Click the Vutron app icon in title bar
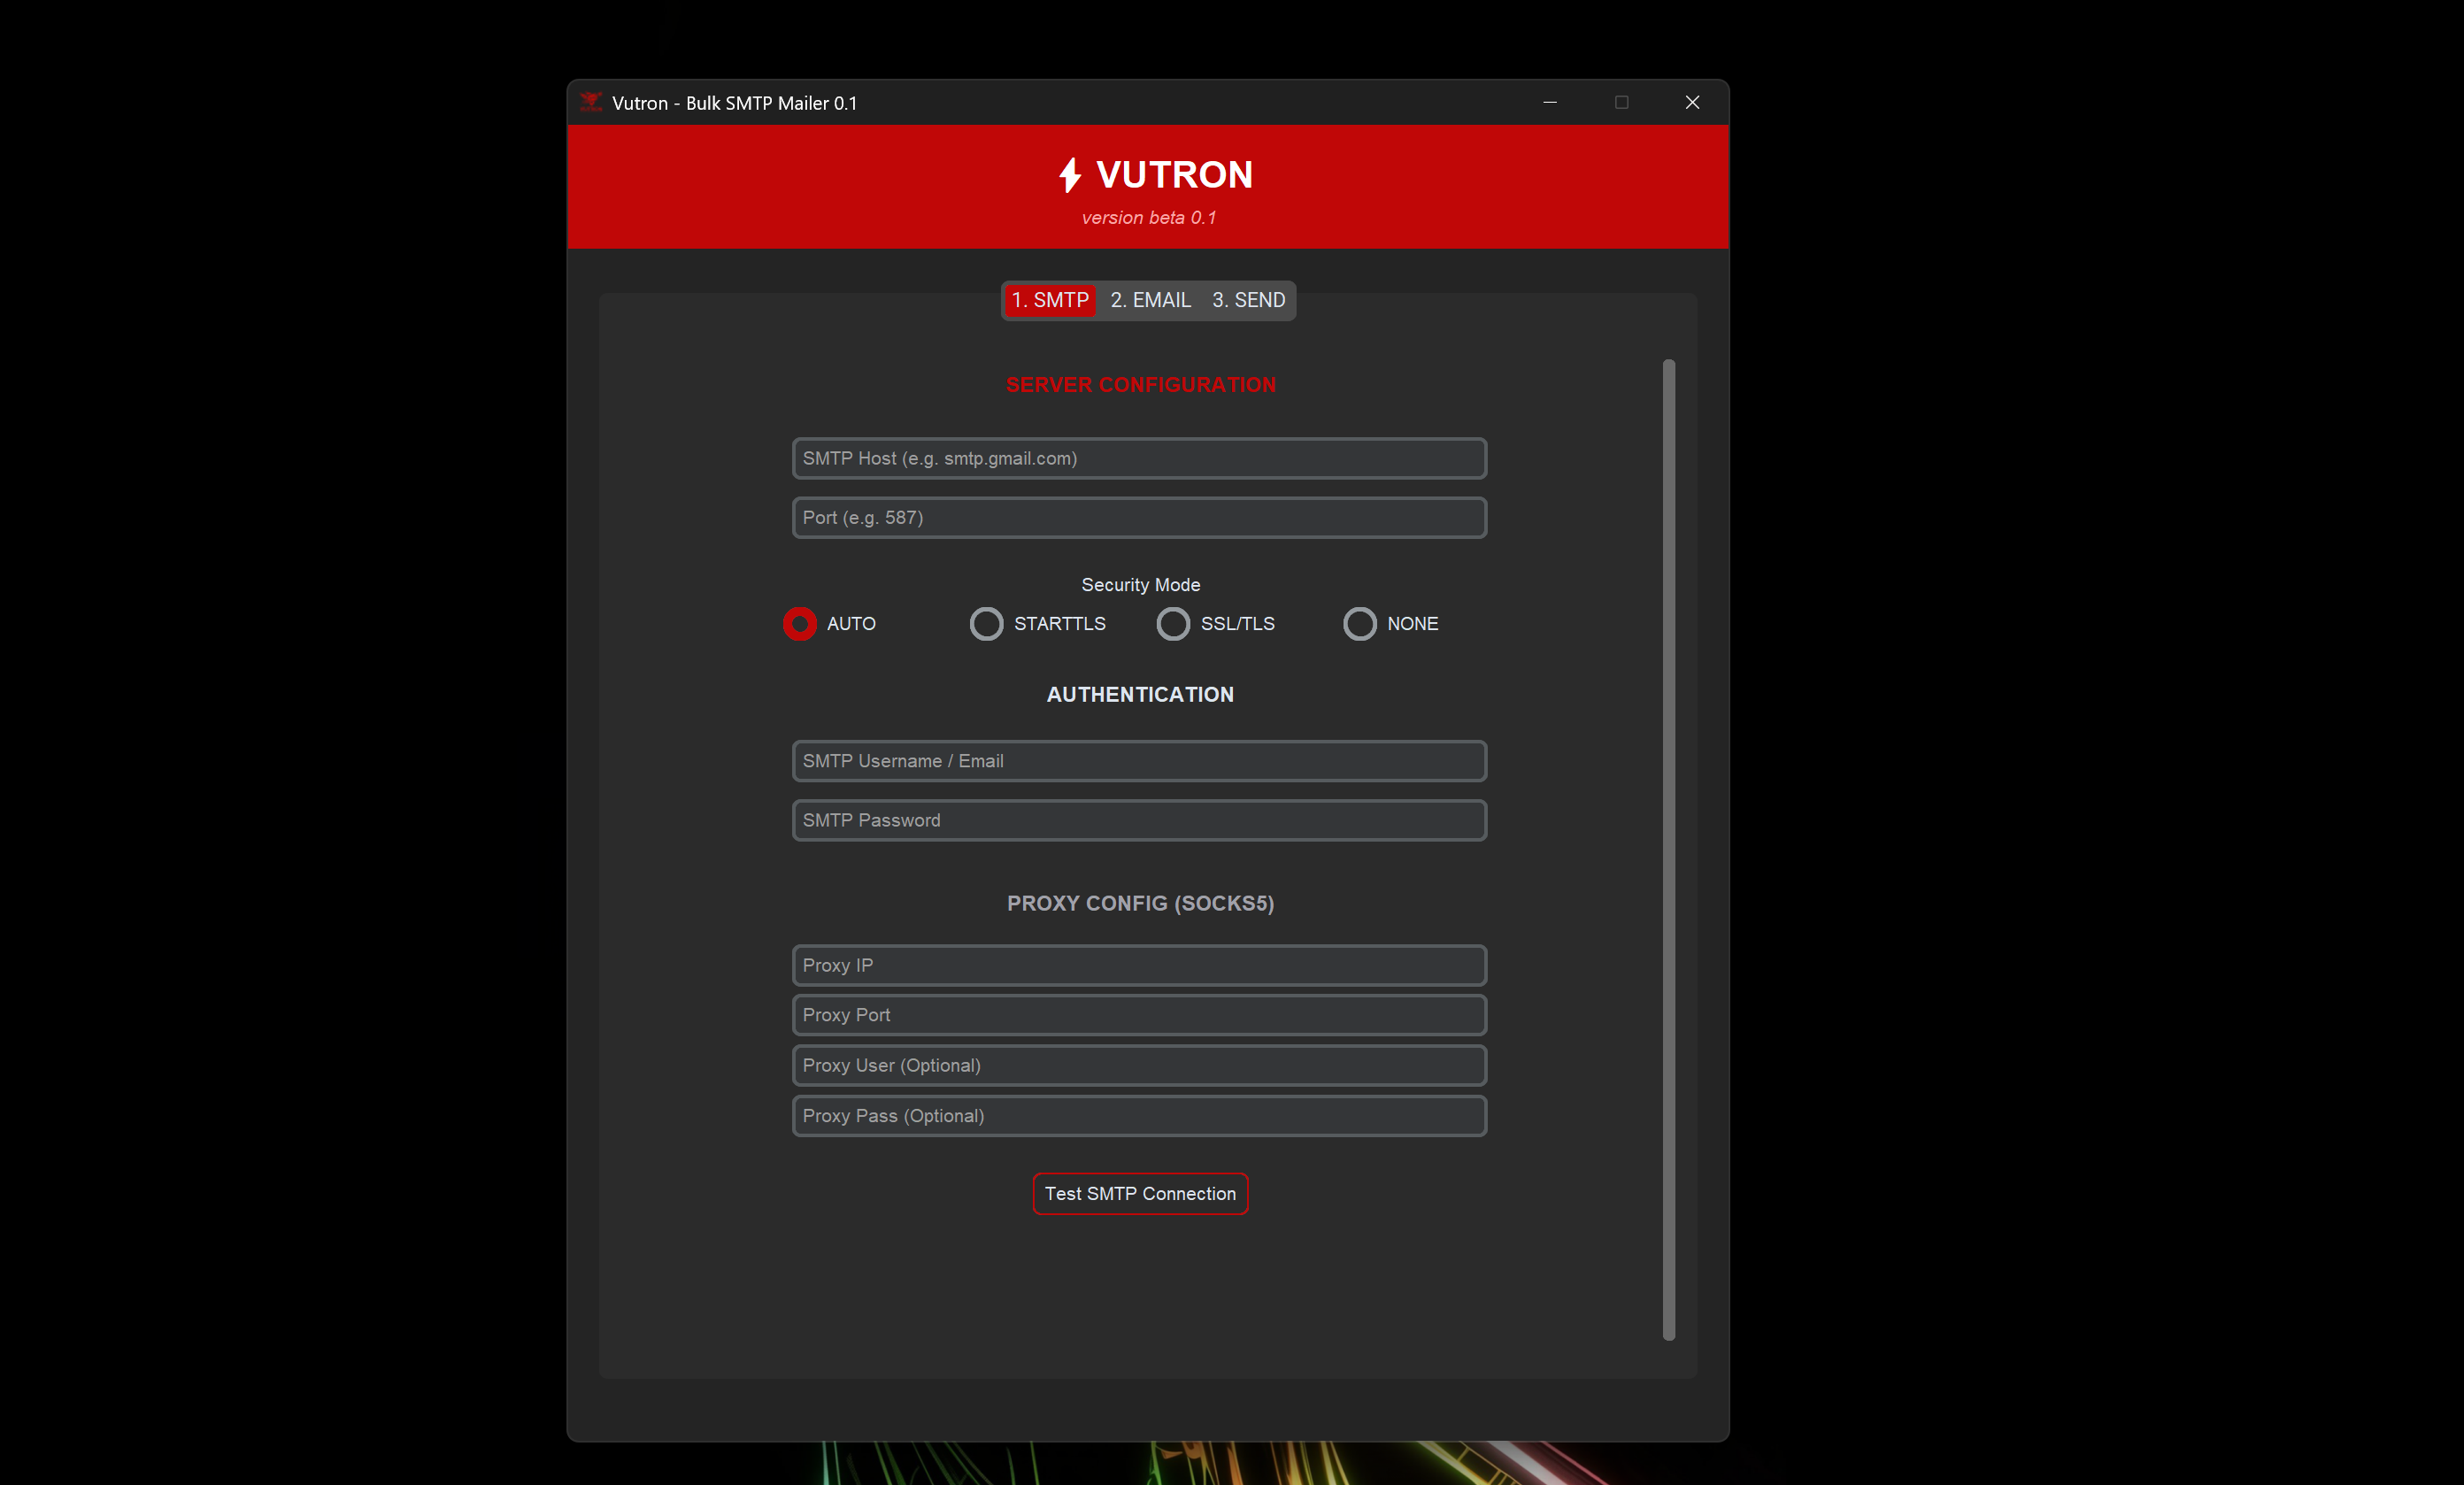The image size is (2464, 1485). click(x=591, y=102)
